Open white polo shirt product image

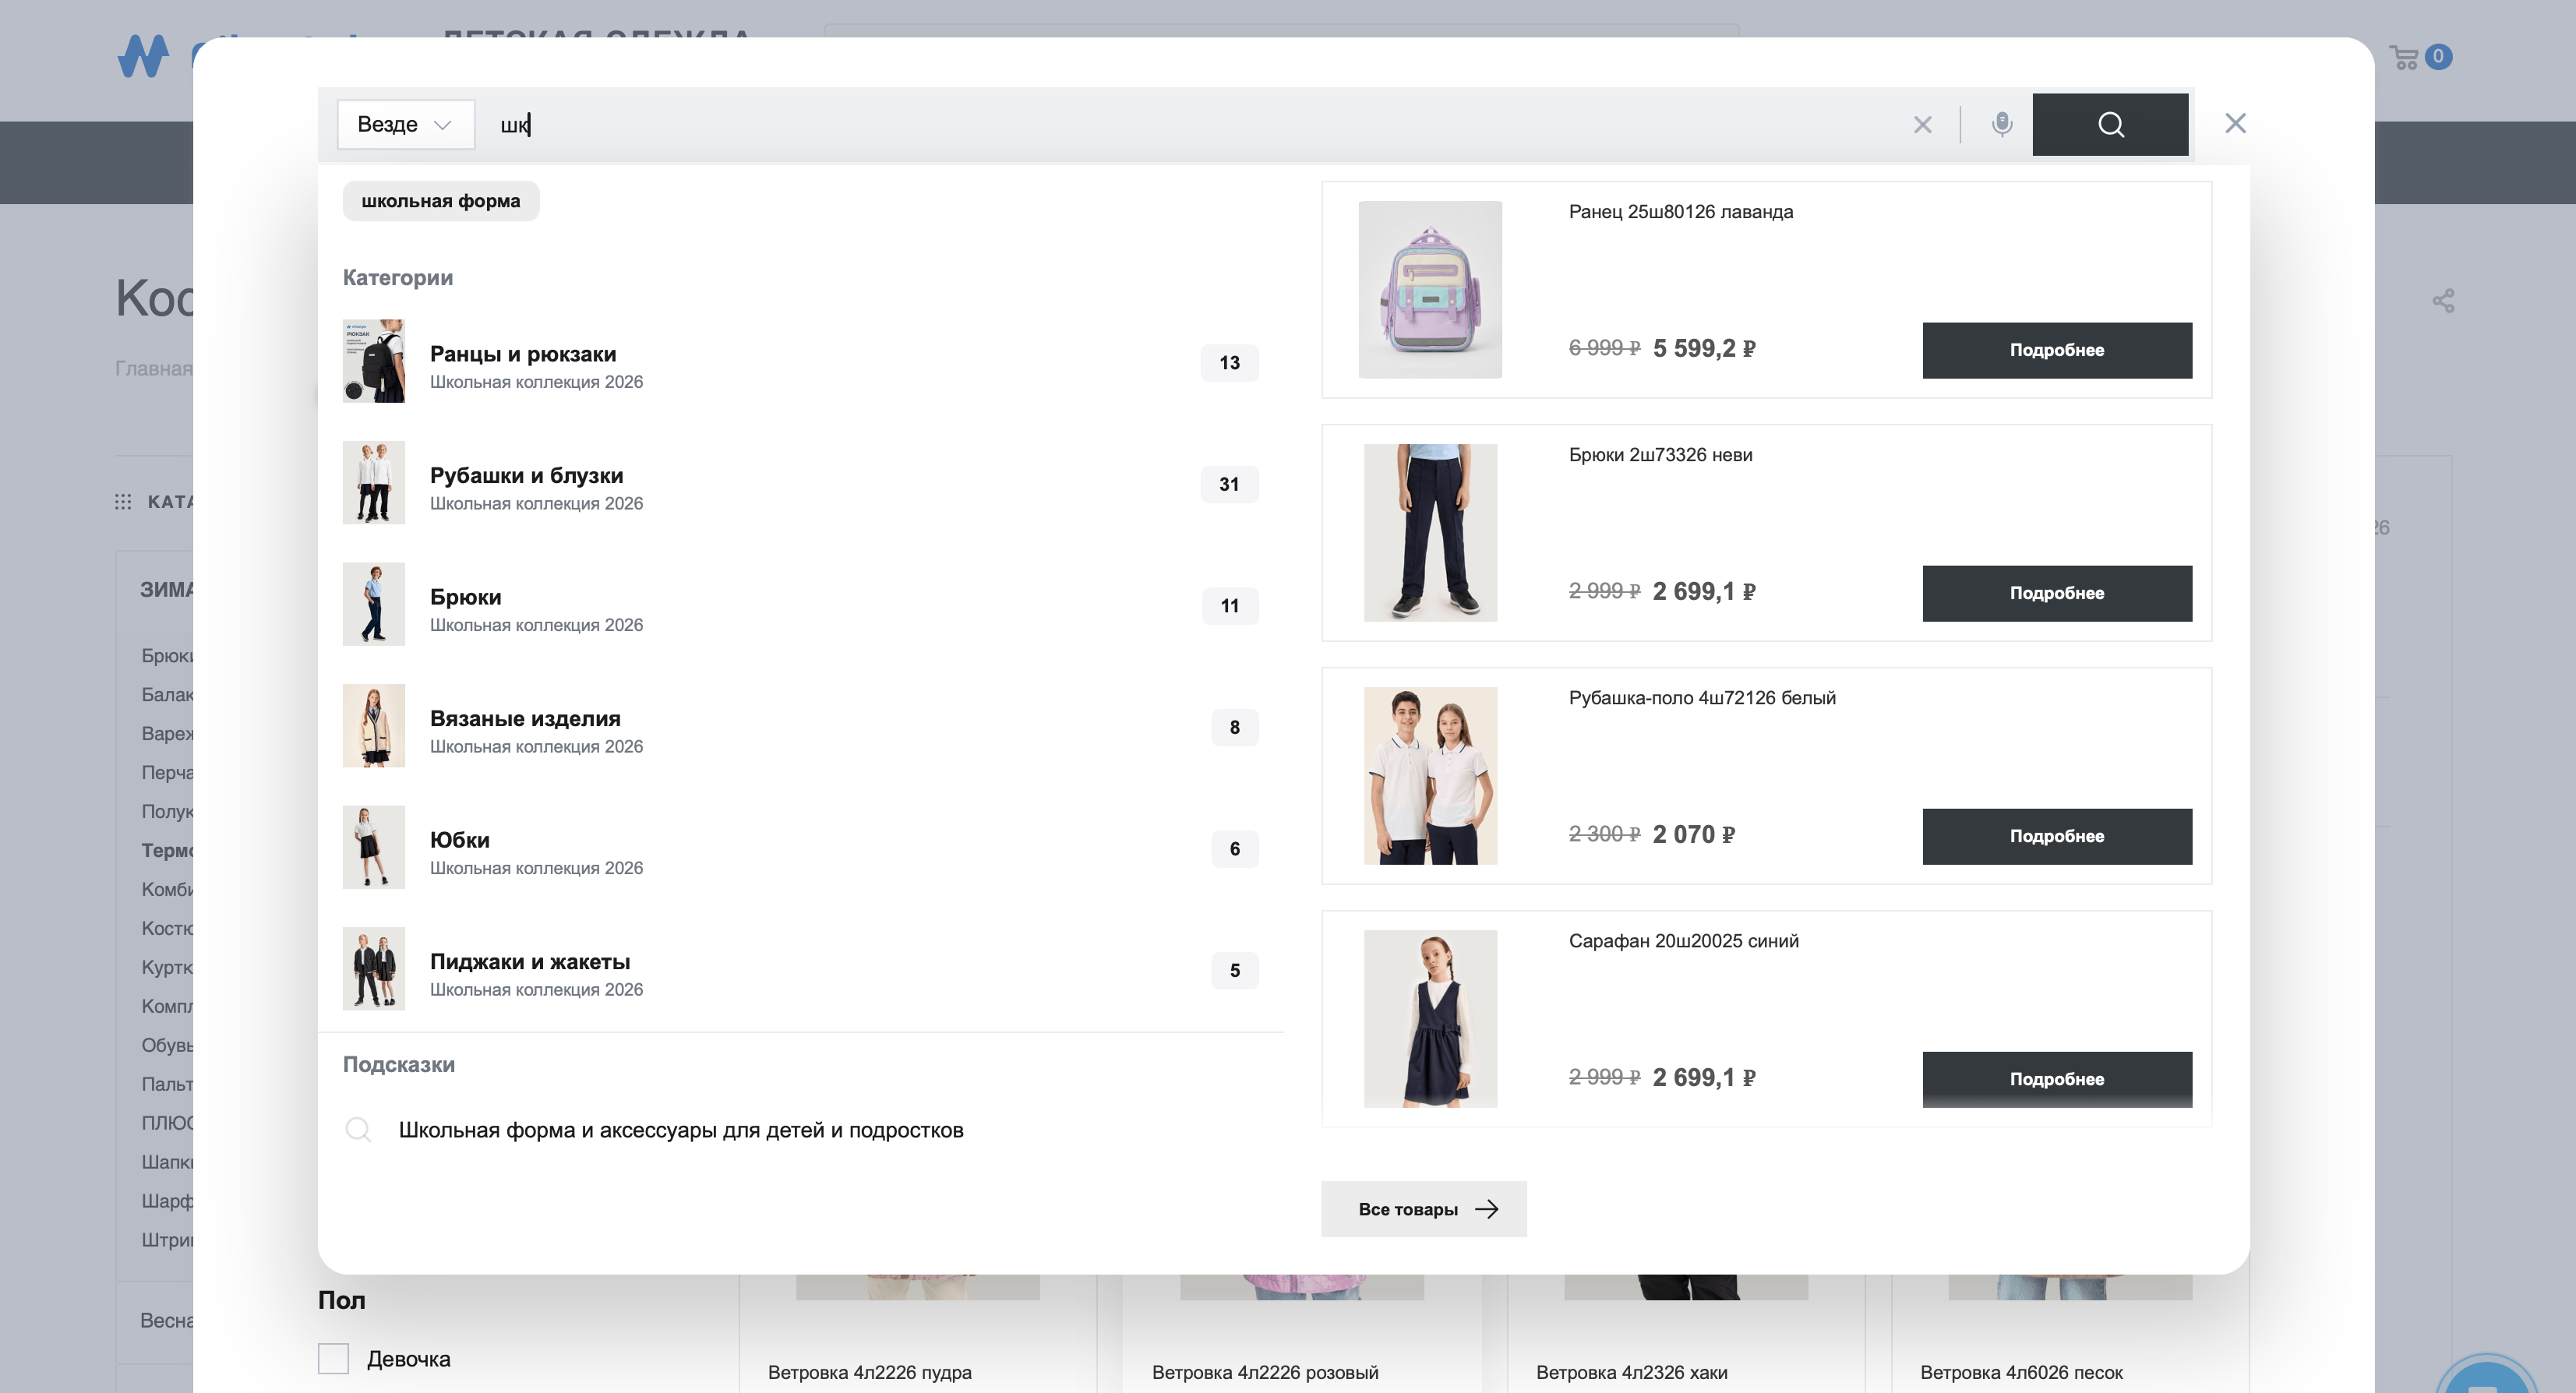pyautogui.click(x=1430, y=776)
